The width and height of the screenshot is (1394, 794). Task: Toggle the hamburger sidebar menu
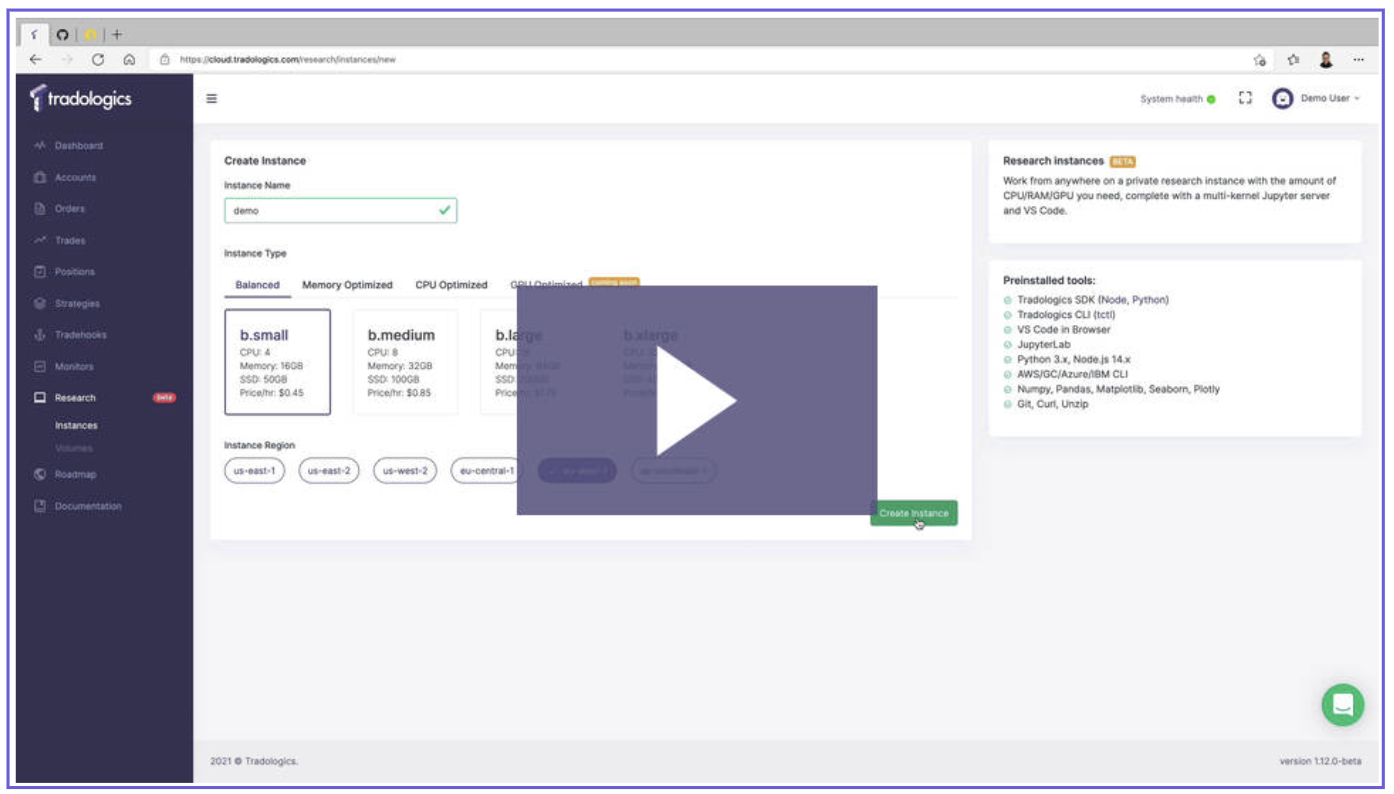(212, 99)
